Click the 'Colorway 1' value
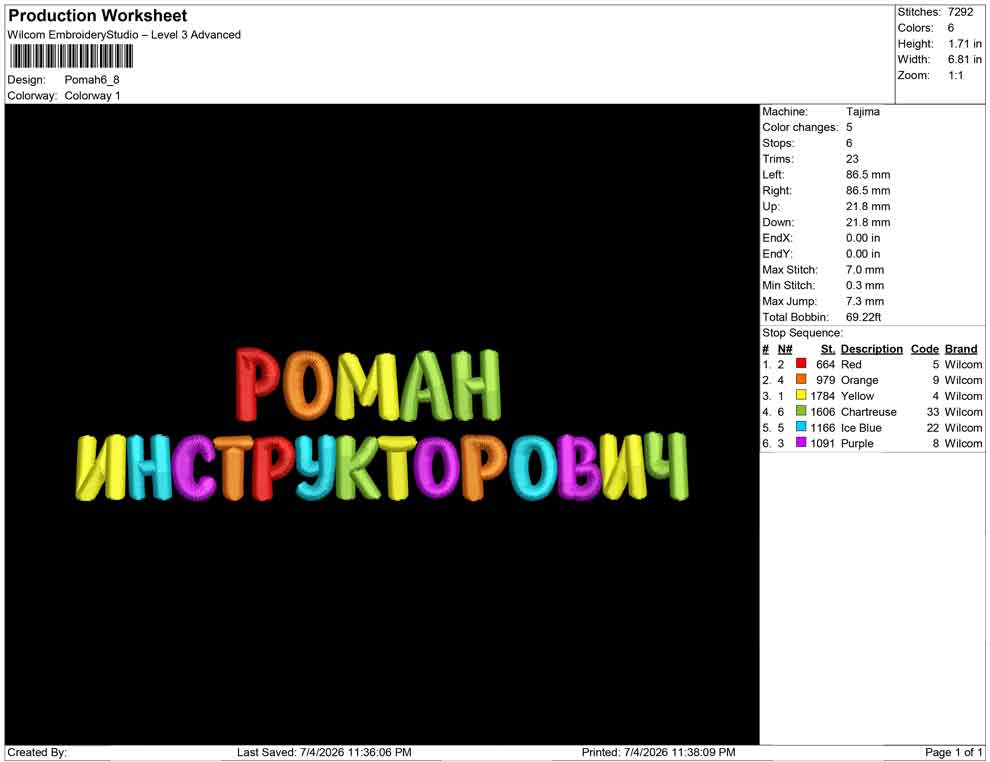This screenshot has height=762, width=990. [x=92, y=96]
